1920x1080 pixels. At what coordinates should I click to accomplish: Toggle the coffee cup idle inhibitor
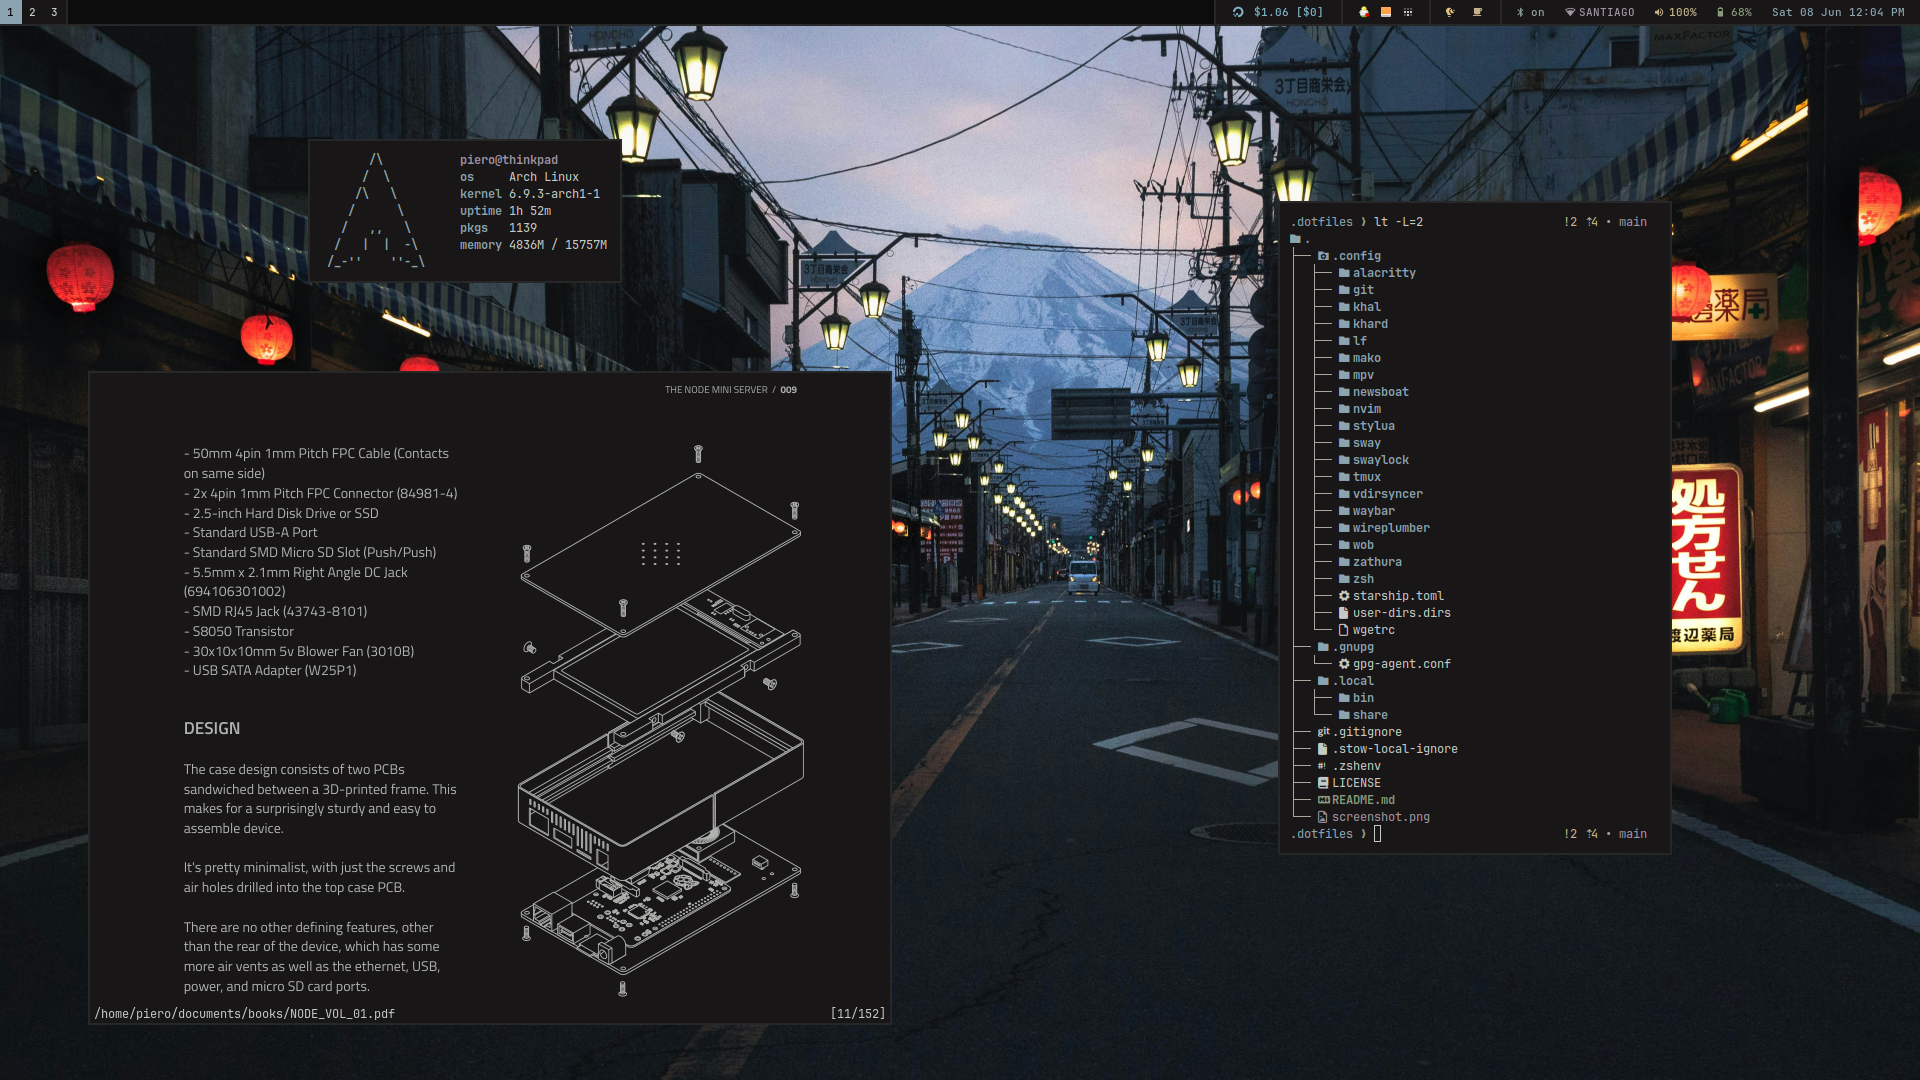tap(1477, 12)
